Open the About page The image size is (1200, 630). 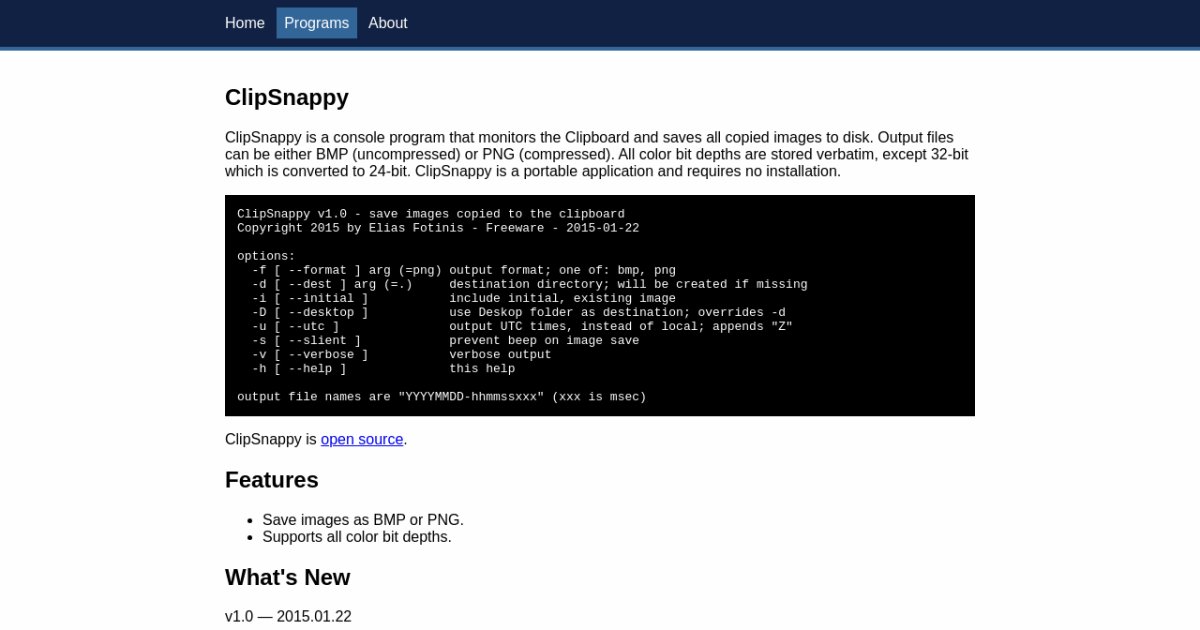tap(387, 23)
